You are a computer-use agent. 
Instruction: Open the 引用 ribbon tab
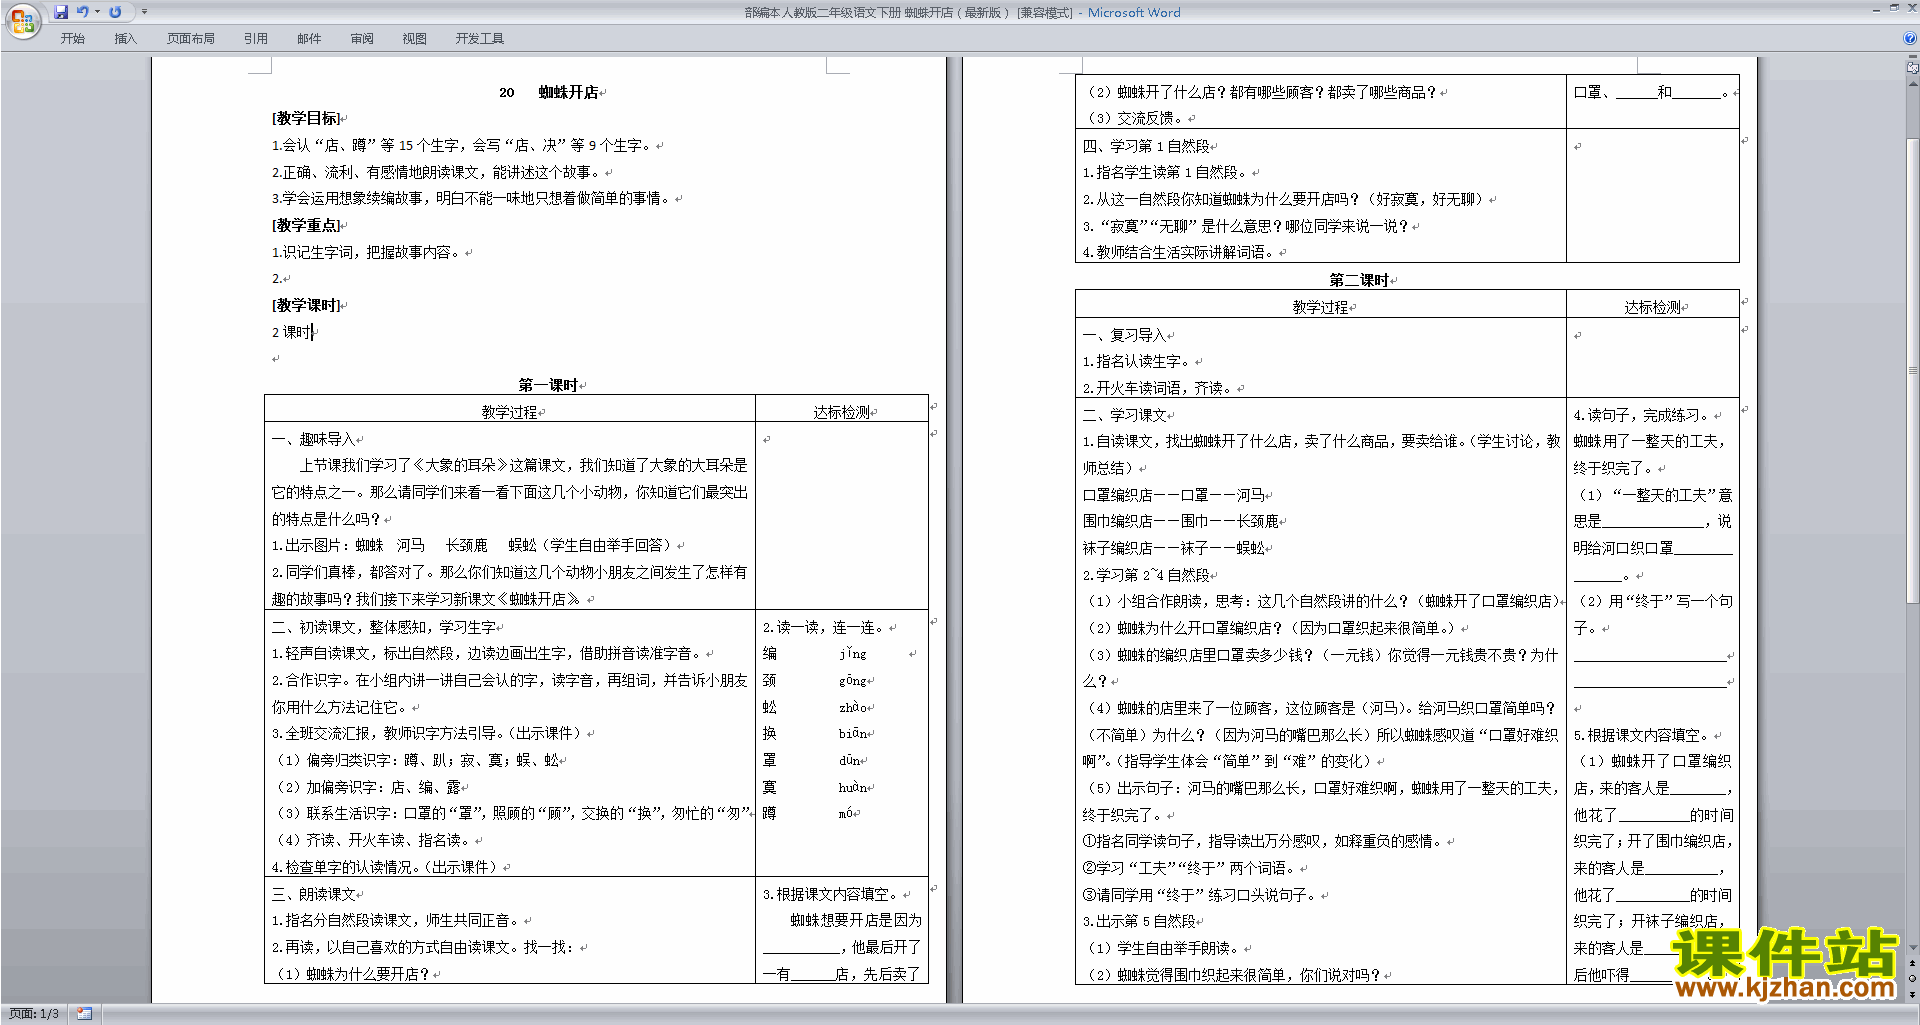(256, 38)
